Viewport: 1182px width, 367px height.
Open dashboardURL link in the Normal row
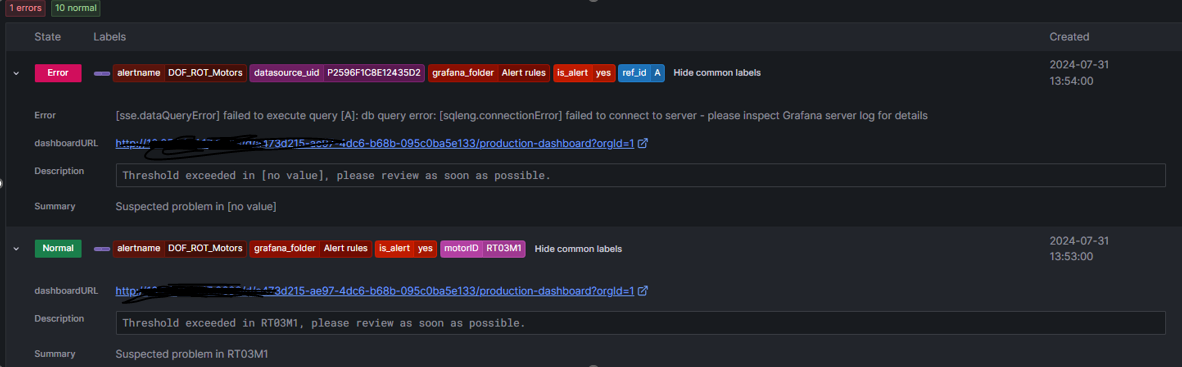[x=375, y=291]
